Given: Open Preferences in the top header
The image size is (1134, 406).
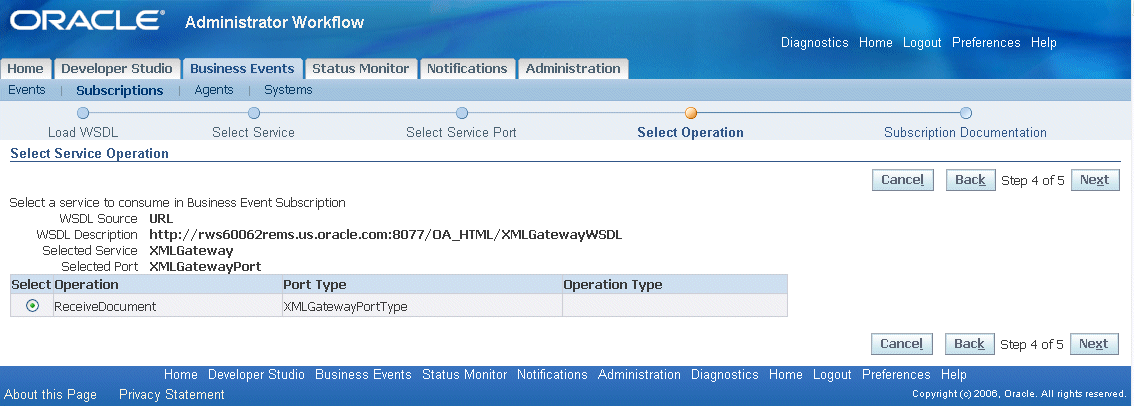Looking at the screenshot, I should [x=986, y=43].
